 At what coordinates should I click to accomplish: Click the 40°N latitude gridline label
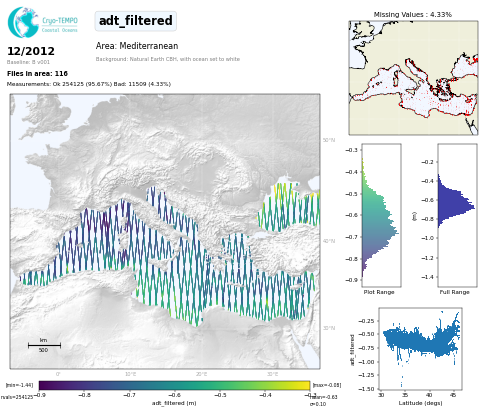coord(329,241)
